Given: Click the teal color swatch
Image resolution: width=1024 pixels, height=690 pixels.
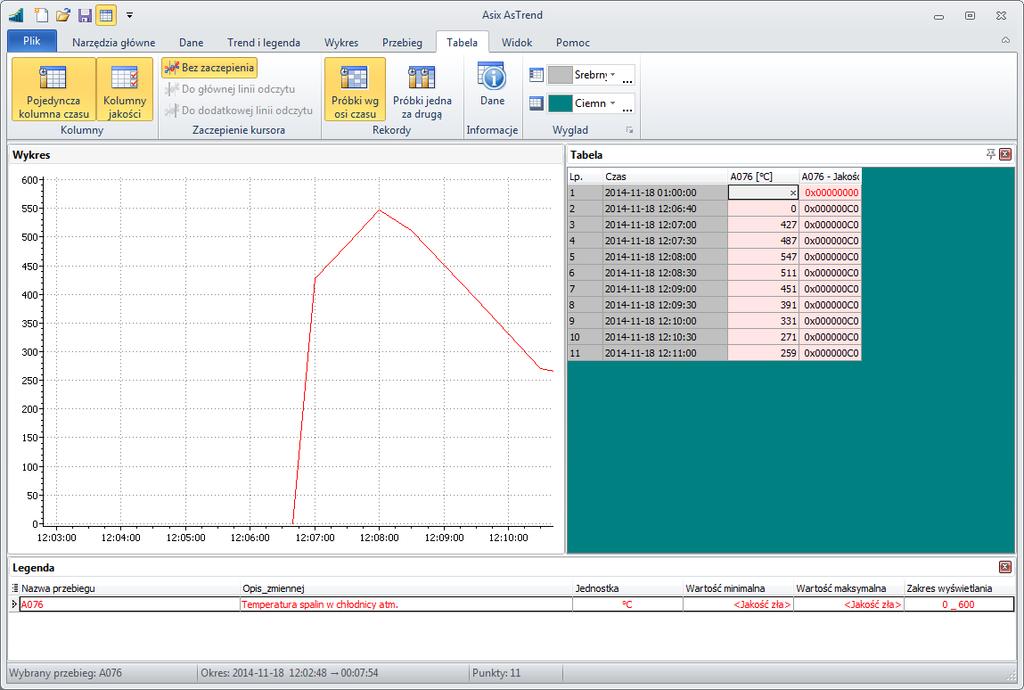Looking at the screenshot, I should coord(560,103).
